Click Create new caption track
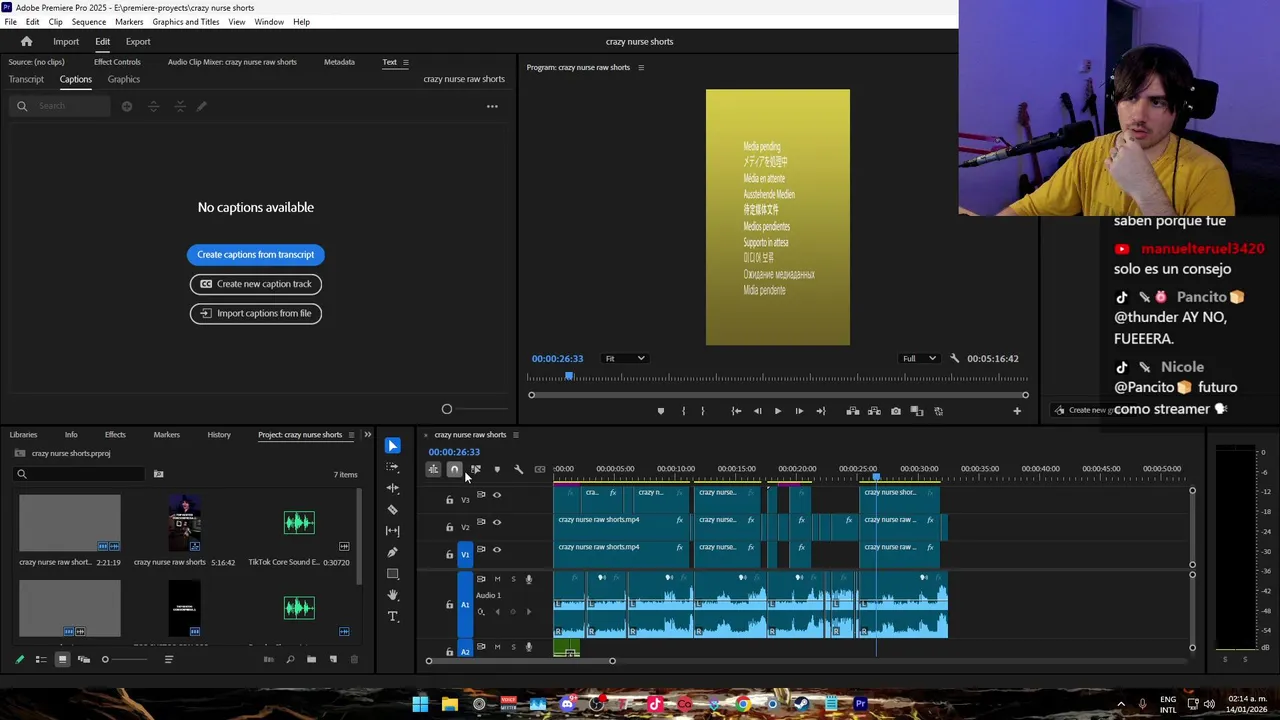1280x720 pixels. (256, 284)
